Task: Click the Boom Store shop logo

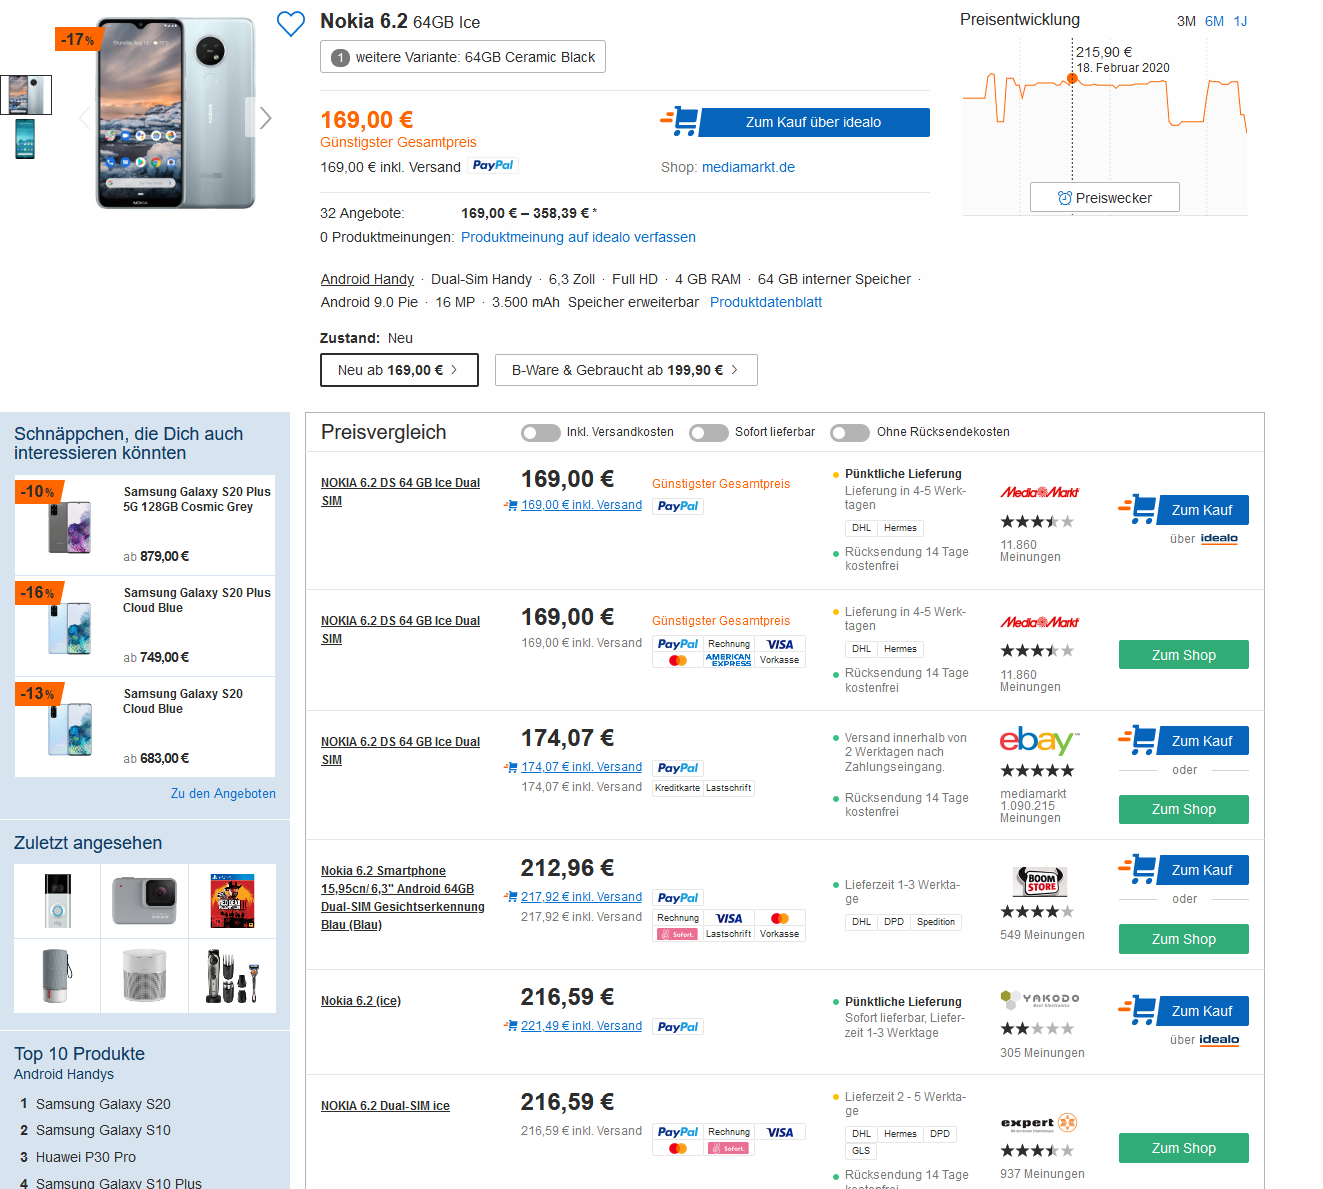Action: (x=1041, y=881)
